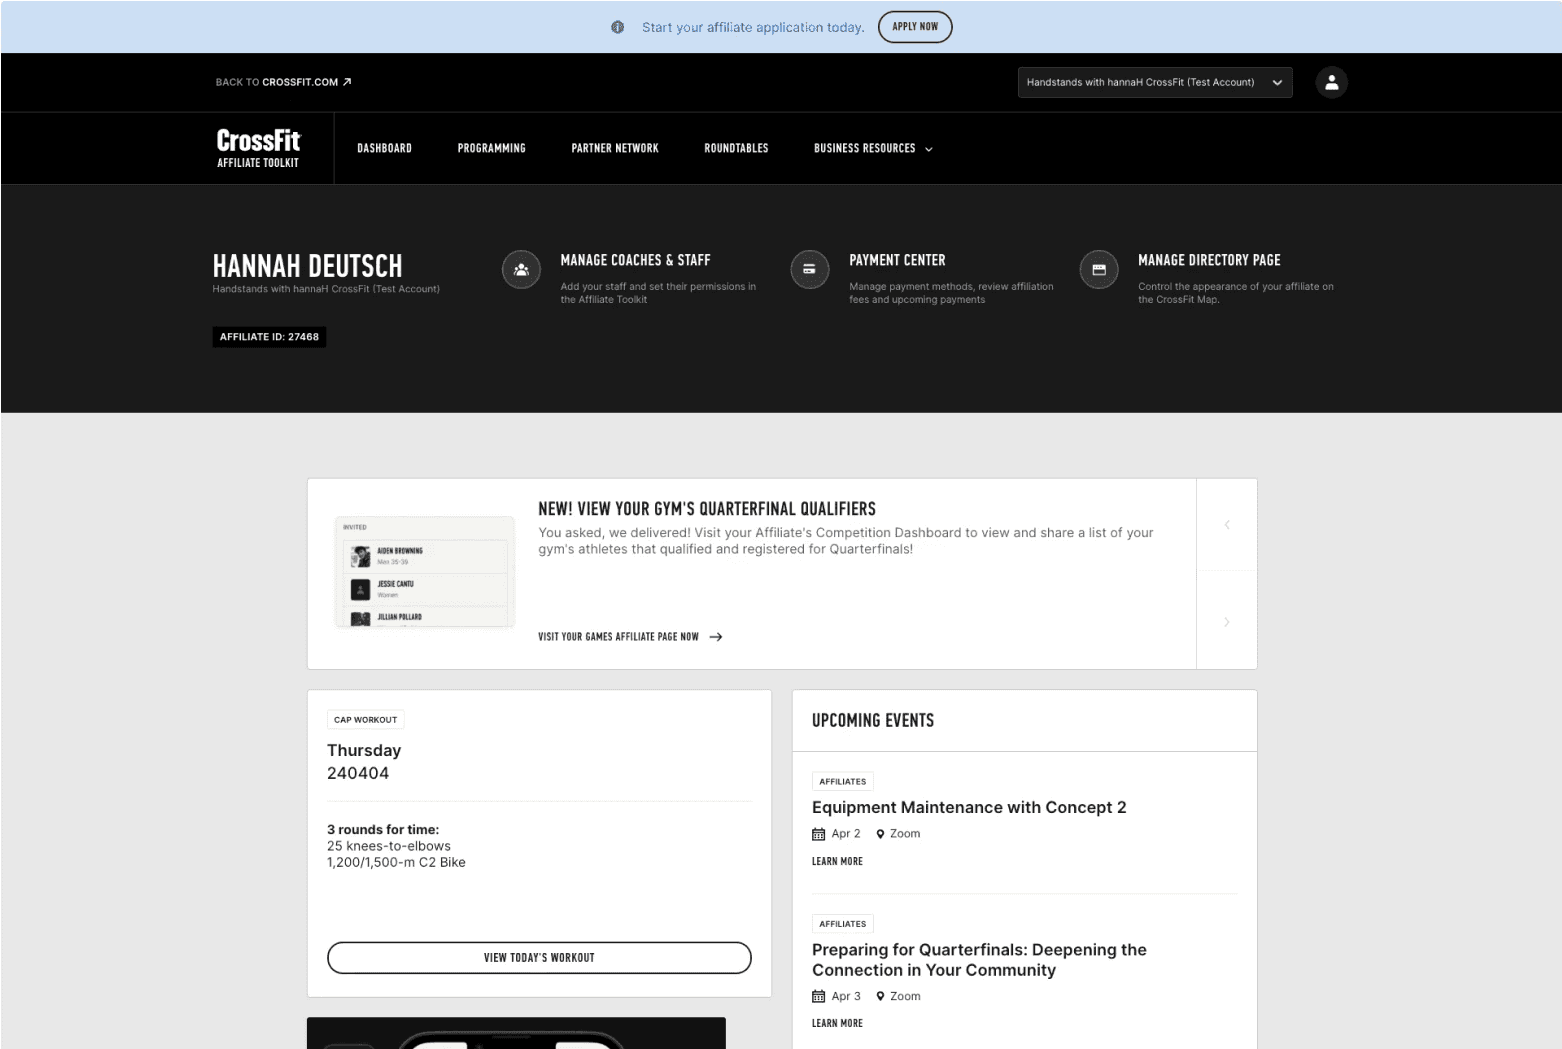
Task: Click the Manage Coaches & Staff icon
Action: pyautogui.click(x=521, y=269)
